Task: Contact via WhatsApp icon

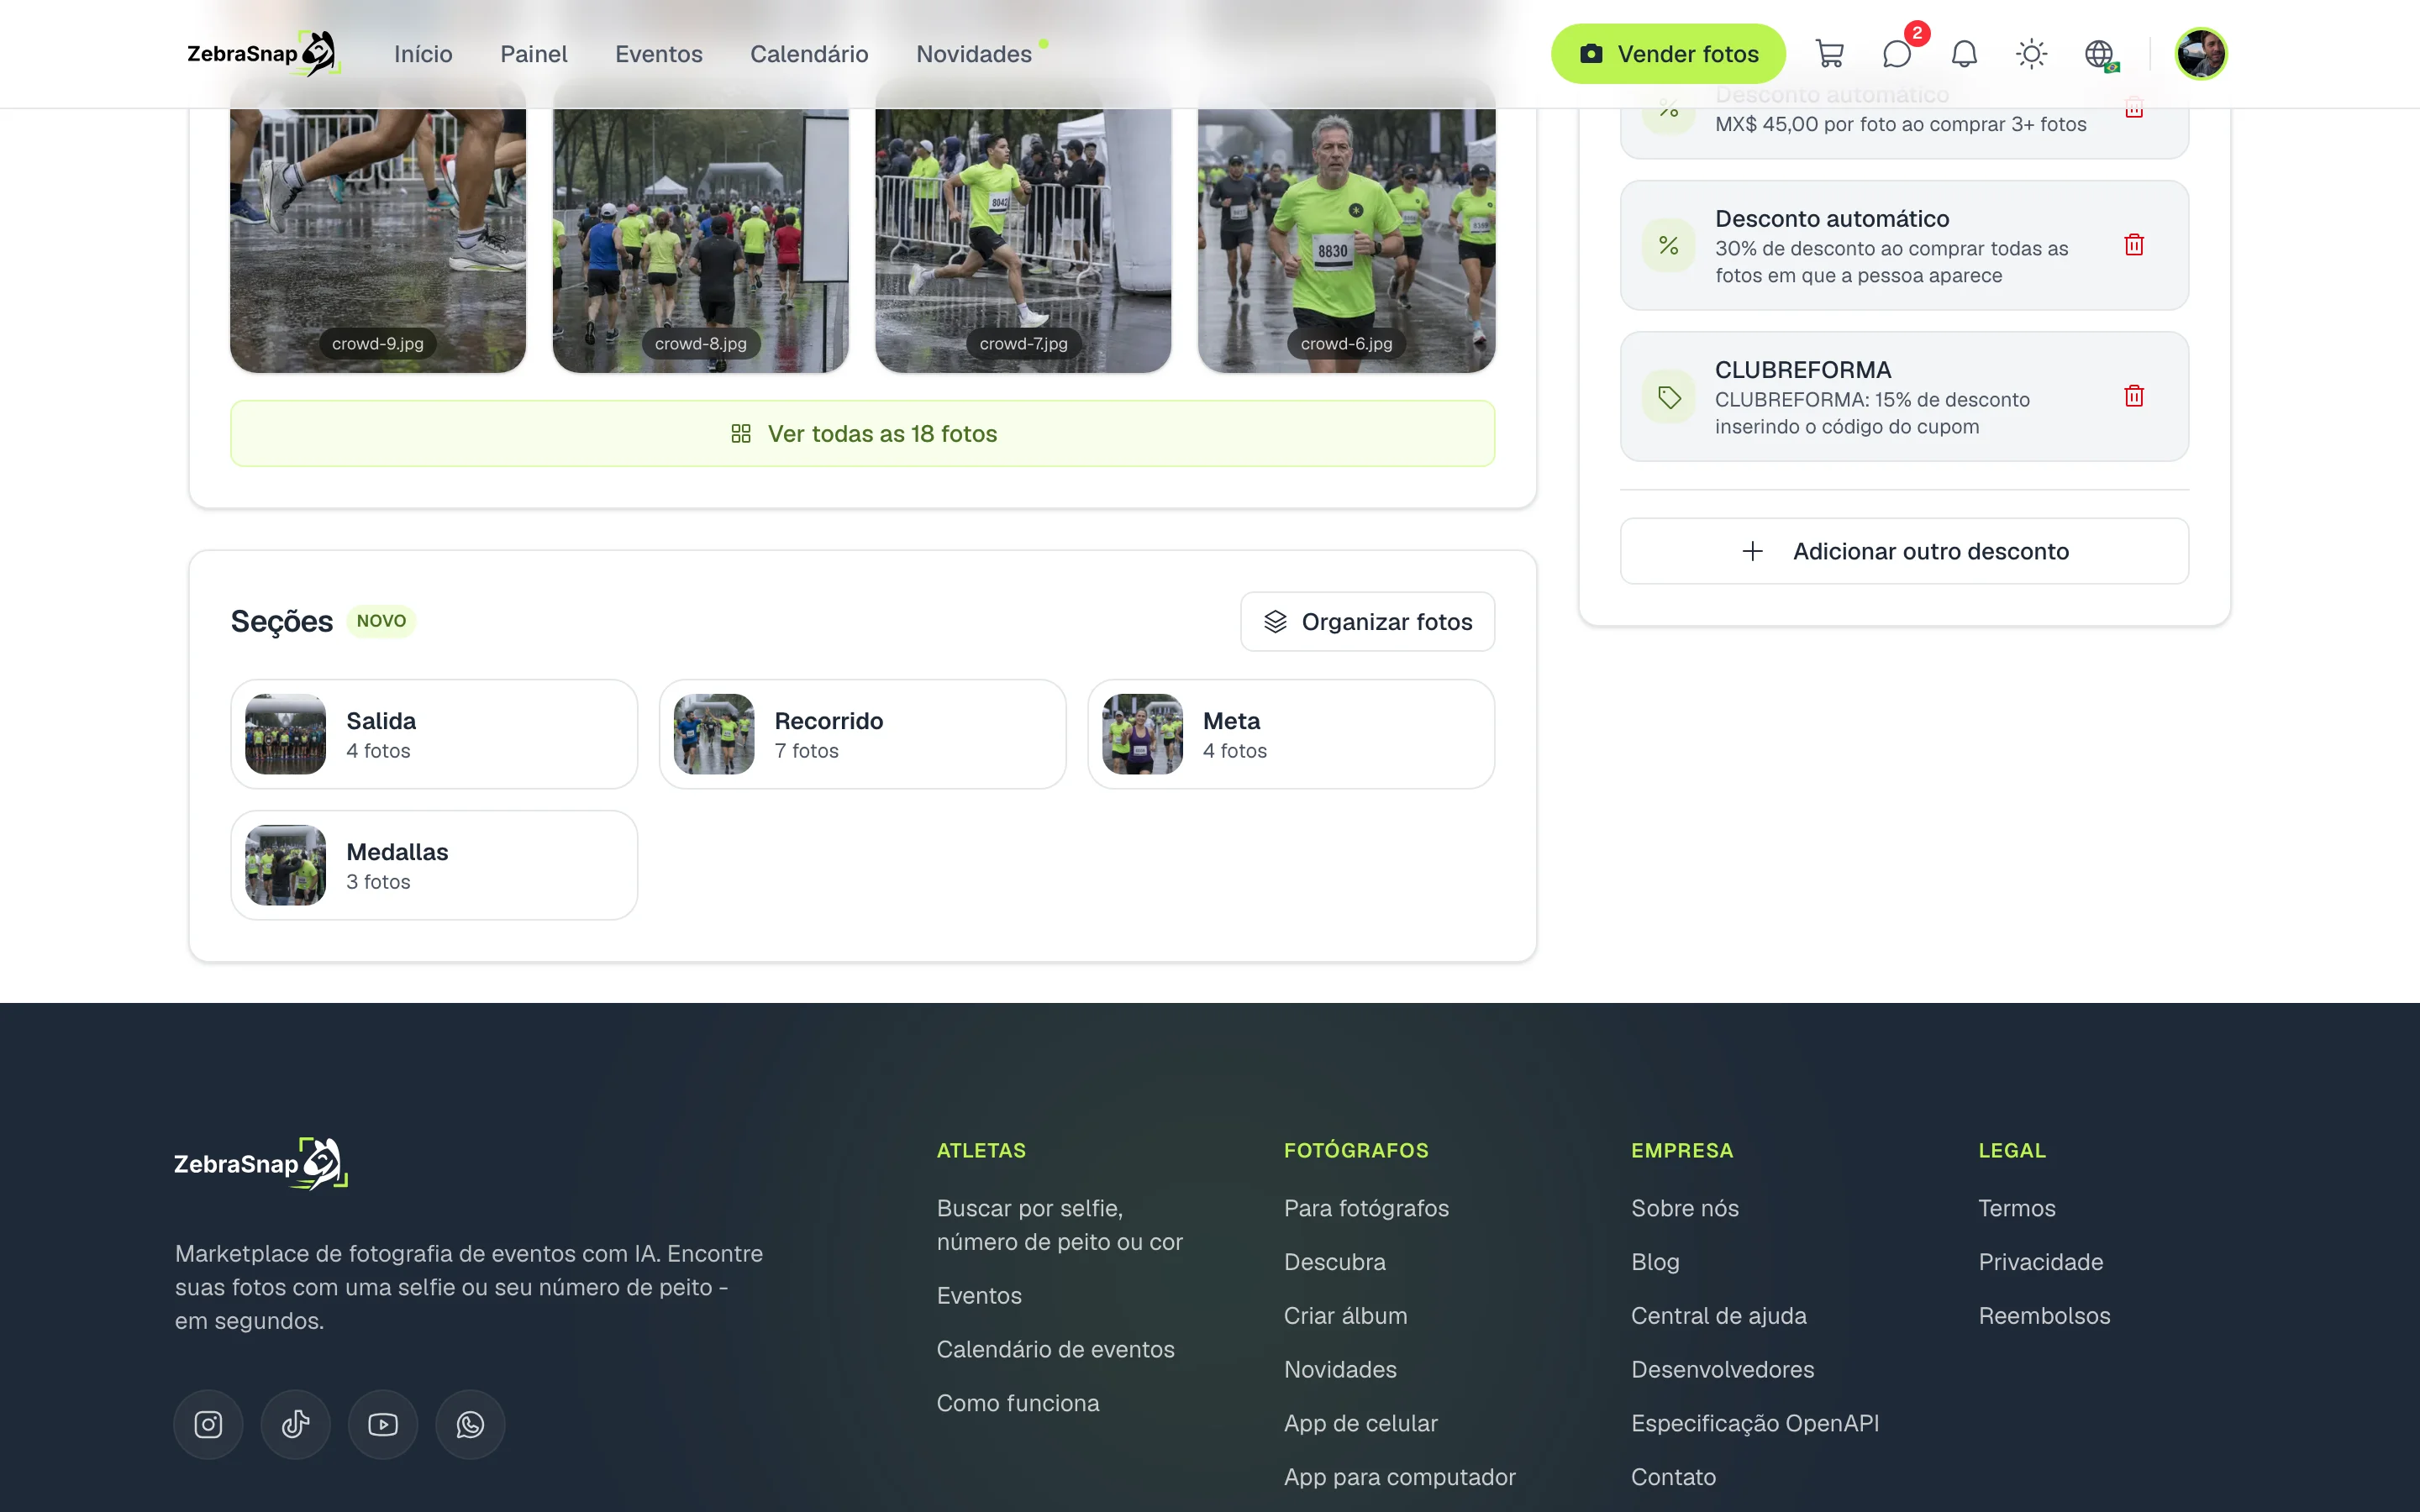Action: [x=470, y=1424]
